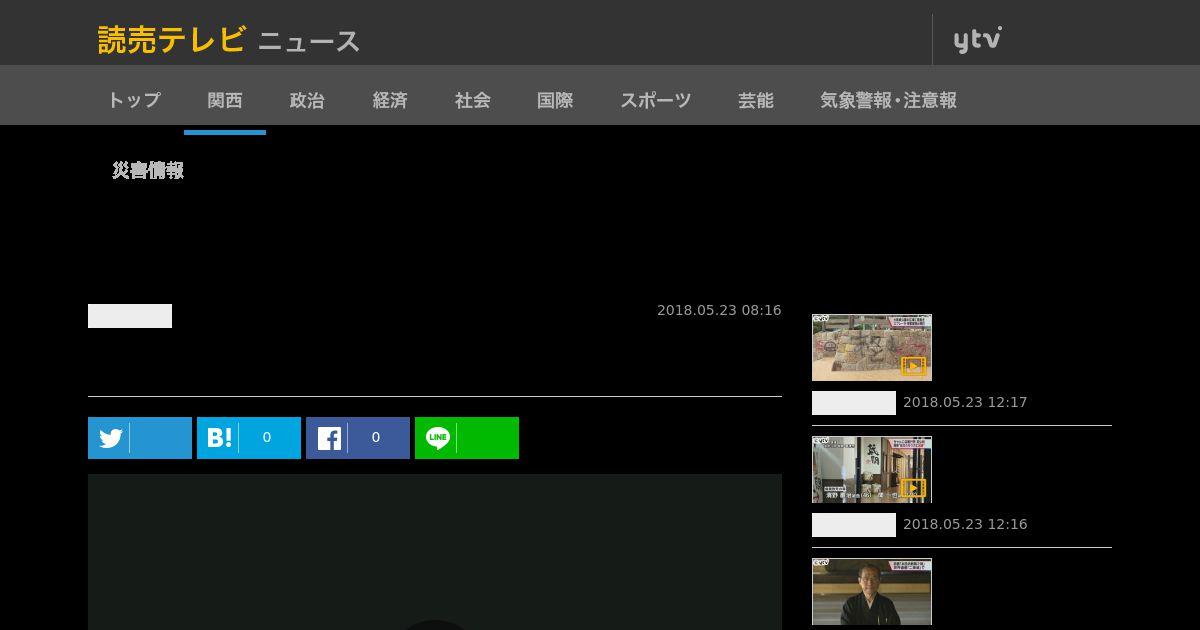Screen dimensions: 1200x630
Task: Send article via LINE button
Action: [x=467, y=438]
